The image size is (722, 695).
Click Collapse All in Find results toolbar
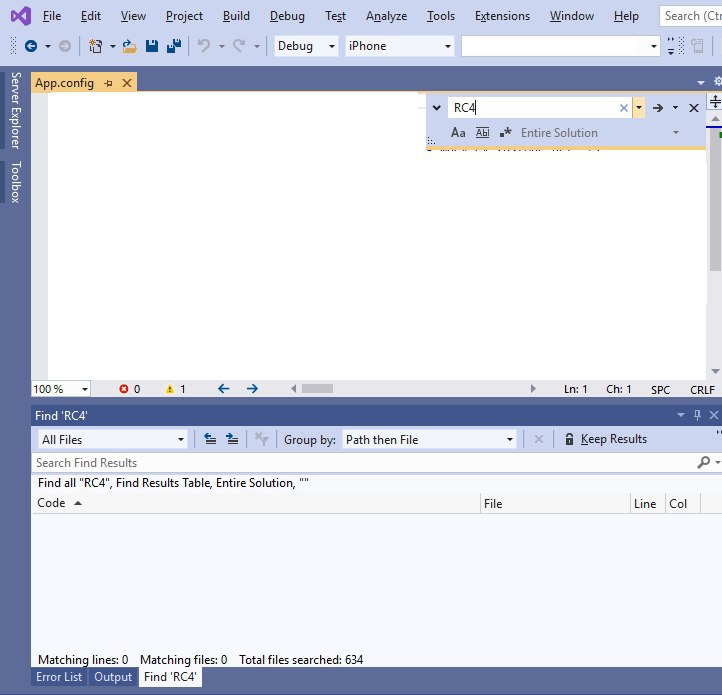(210, 439)
